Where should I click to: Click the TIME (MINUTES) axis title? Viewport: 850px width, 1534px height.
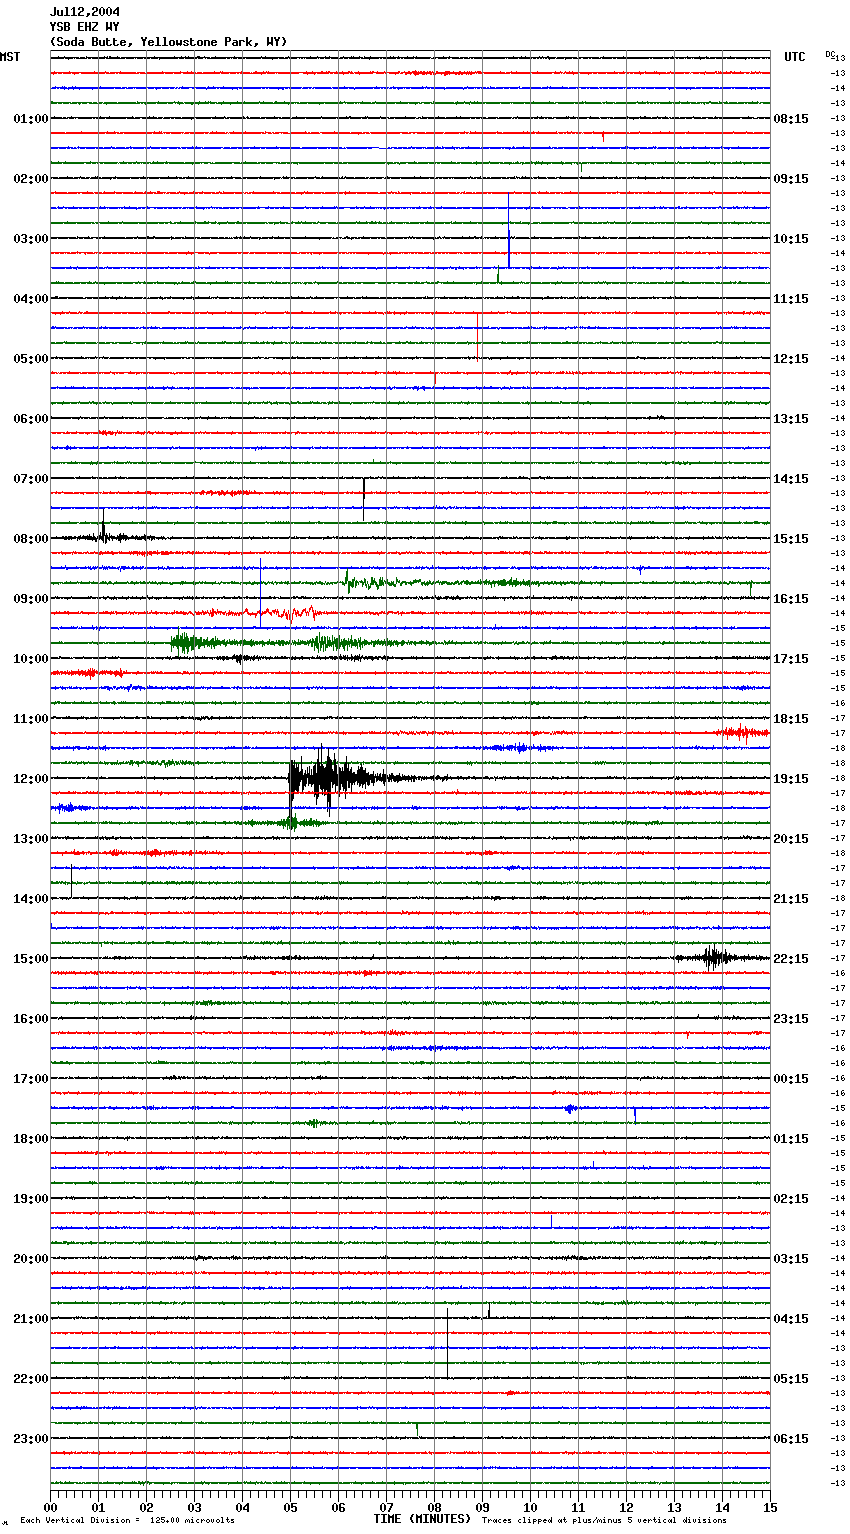pos(422,1519)
